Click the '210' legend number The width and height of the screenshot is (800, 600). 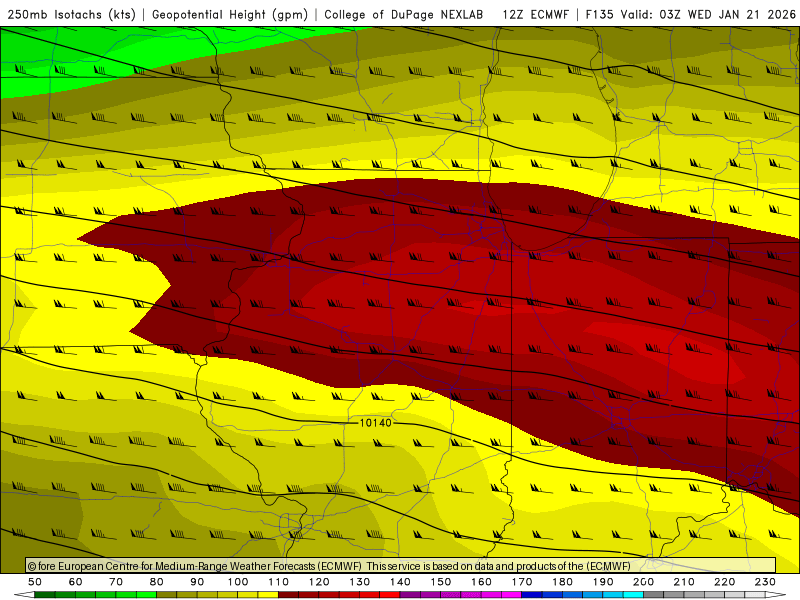(x=684, y=582)
